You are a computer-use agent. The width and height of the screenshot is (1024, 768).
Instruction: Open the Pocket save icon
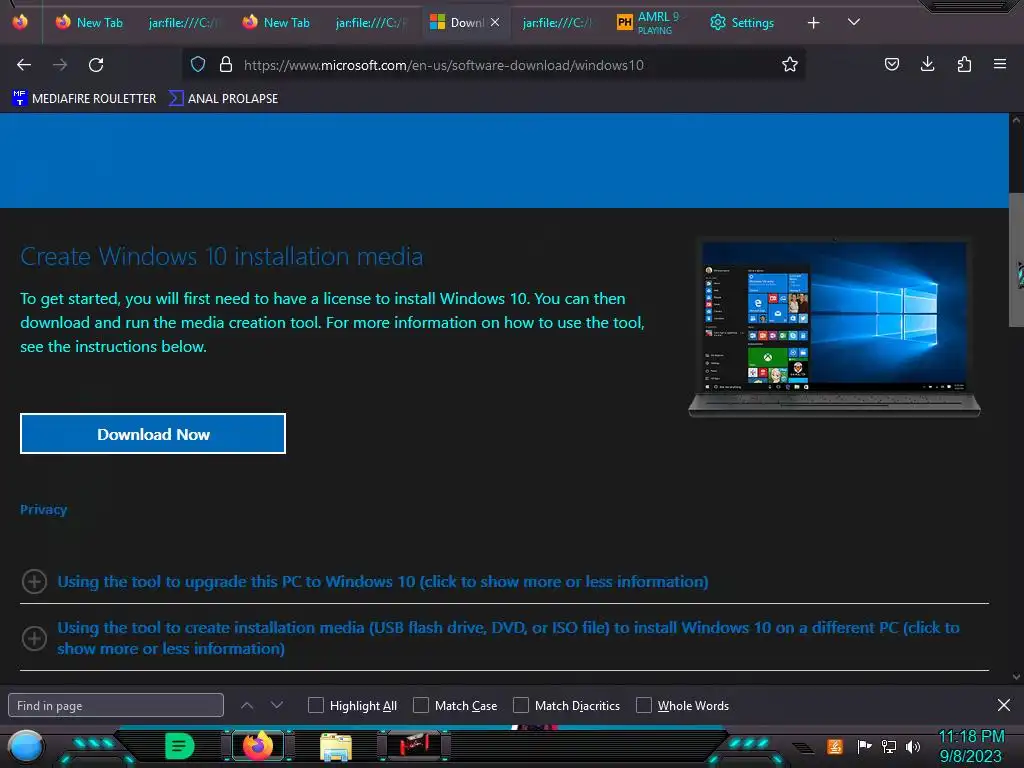pos(891,64)
